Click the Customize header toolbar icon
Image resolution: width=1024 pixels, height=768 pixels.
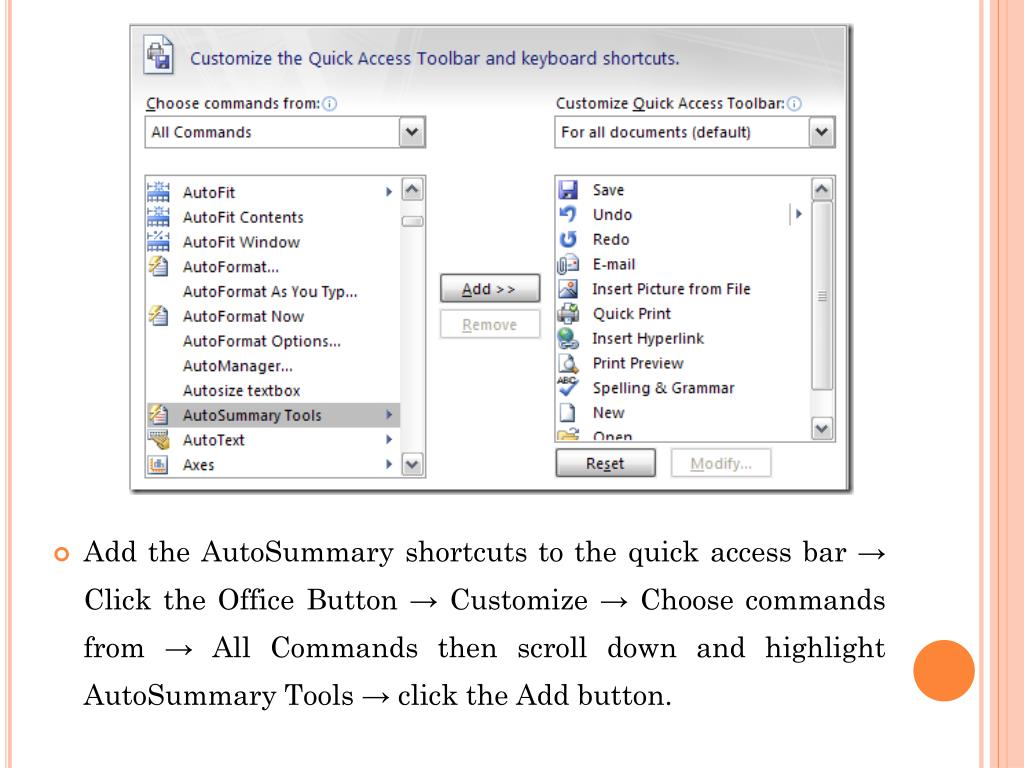click(159, 56)
